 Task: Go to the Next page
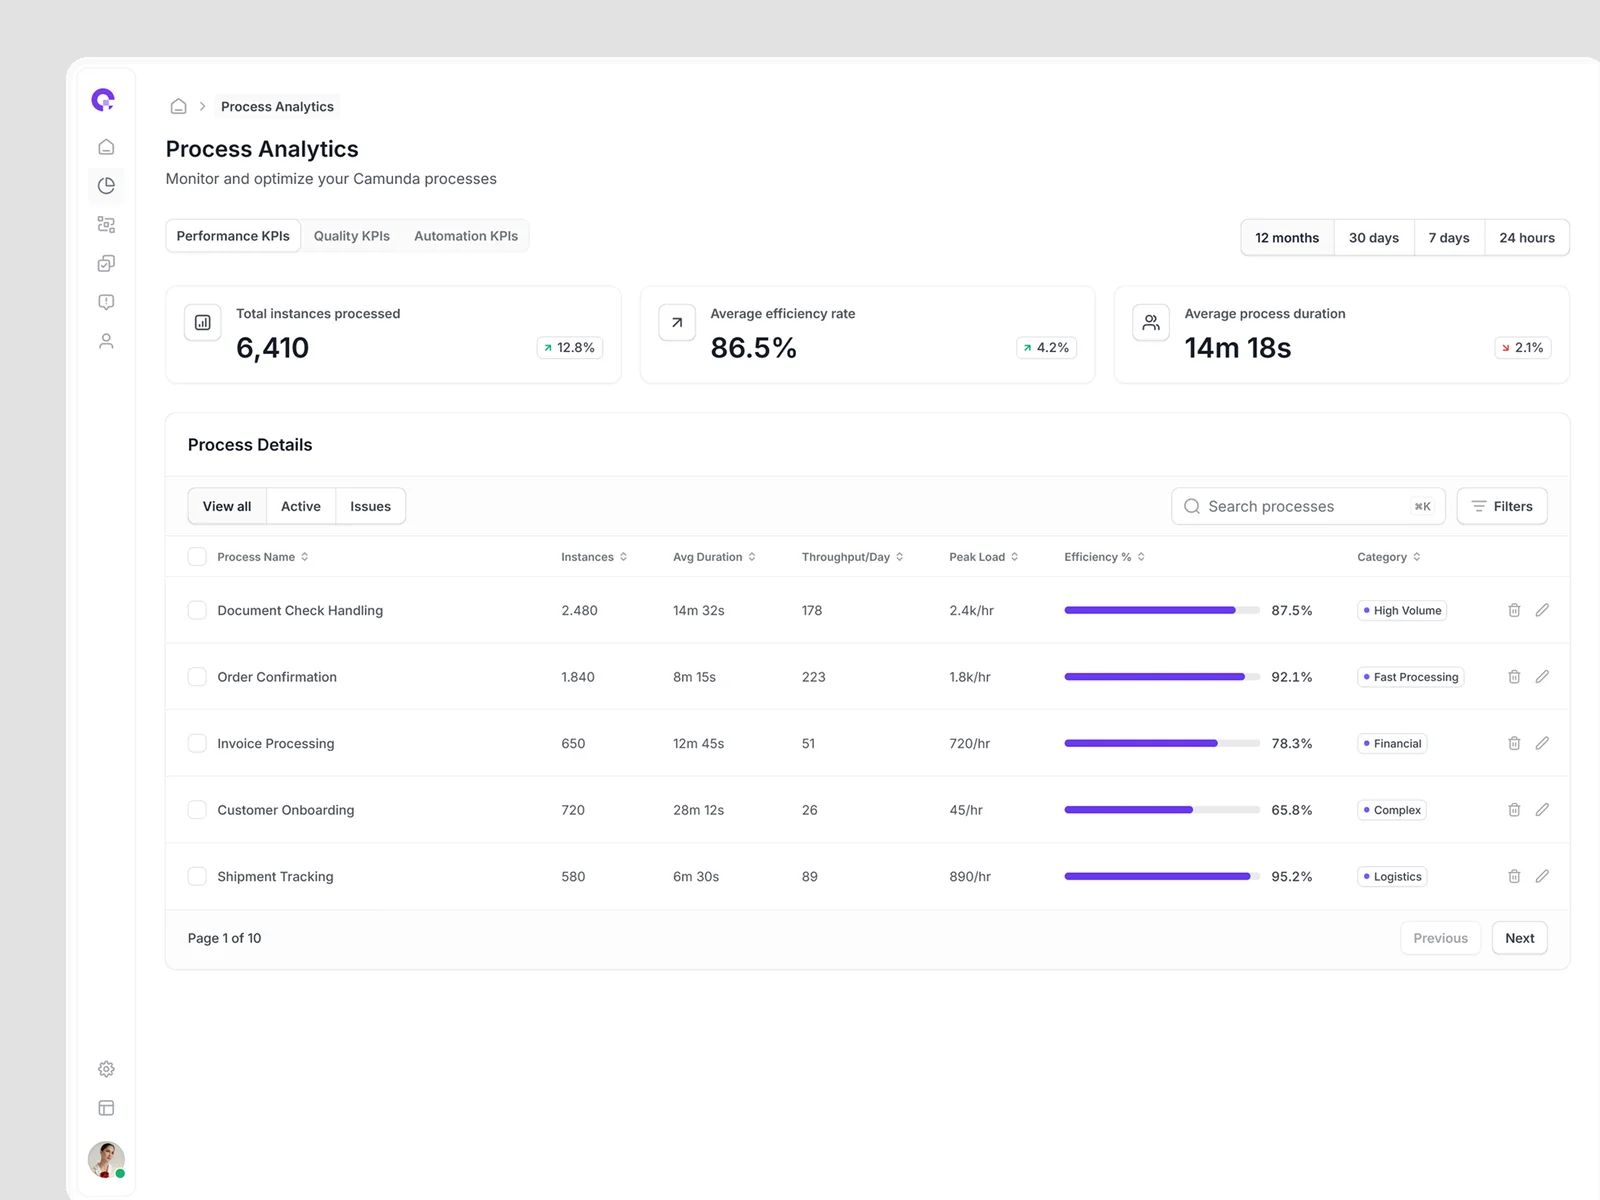[1519, 938]
